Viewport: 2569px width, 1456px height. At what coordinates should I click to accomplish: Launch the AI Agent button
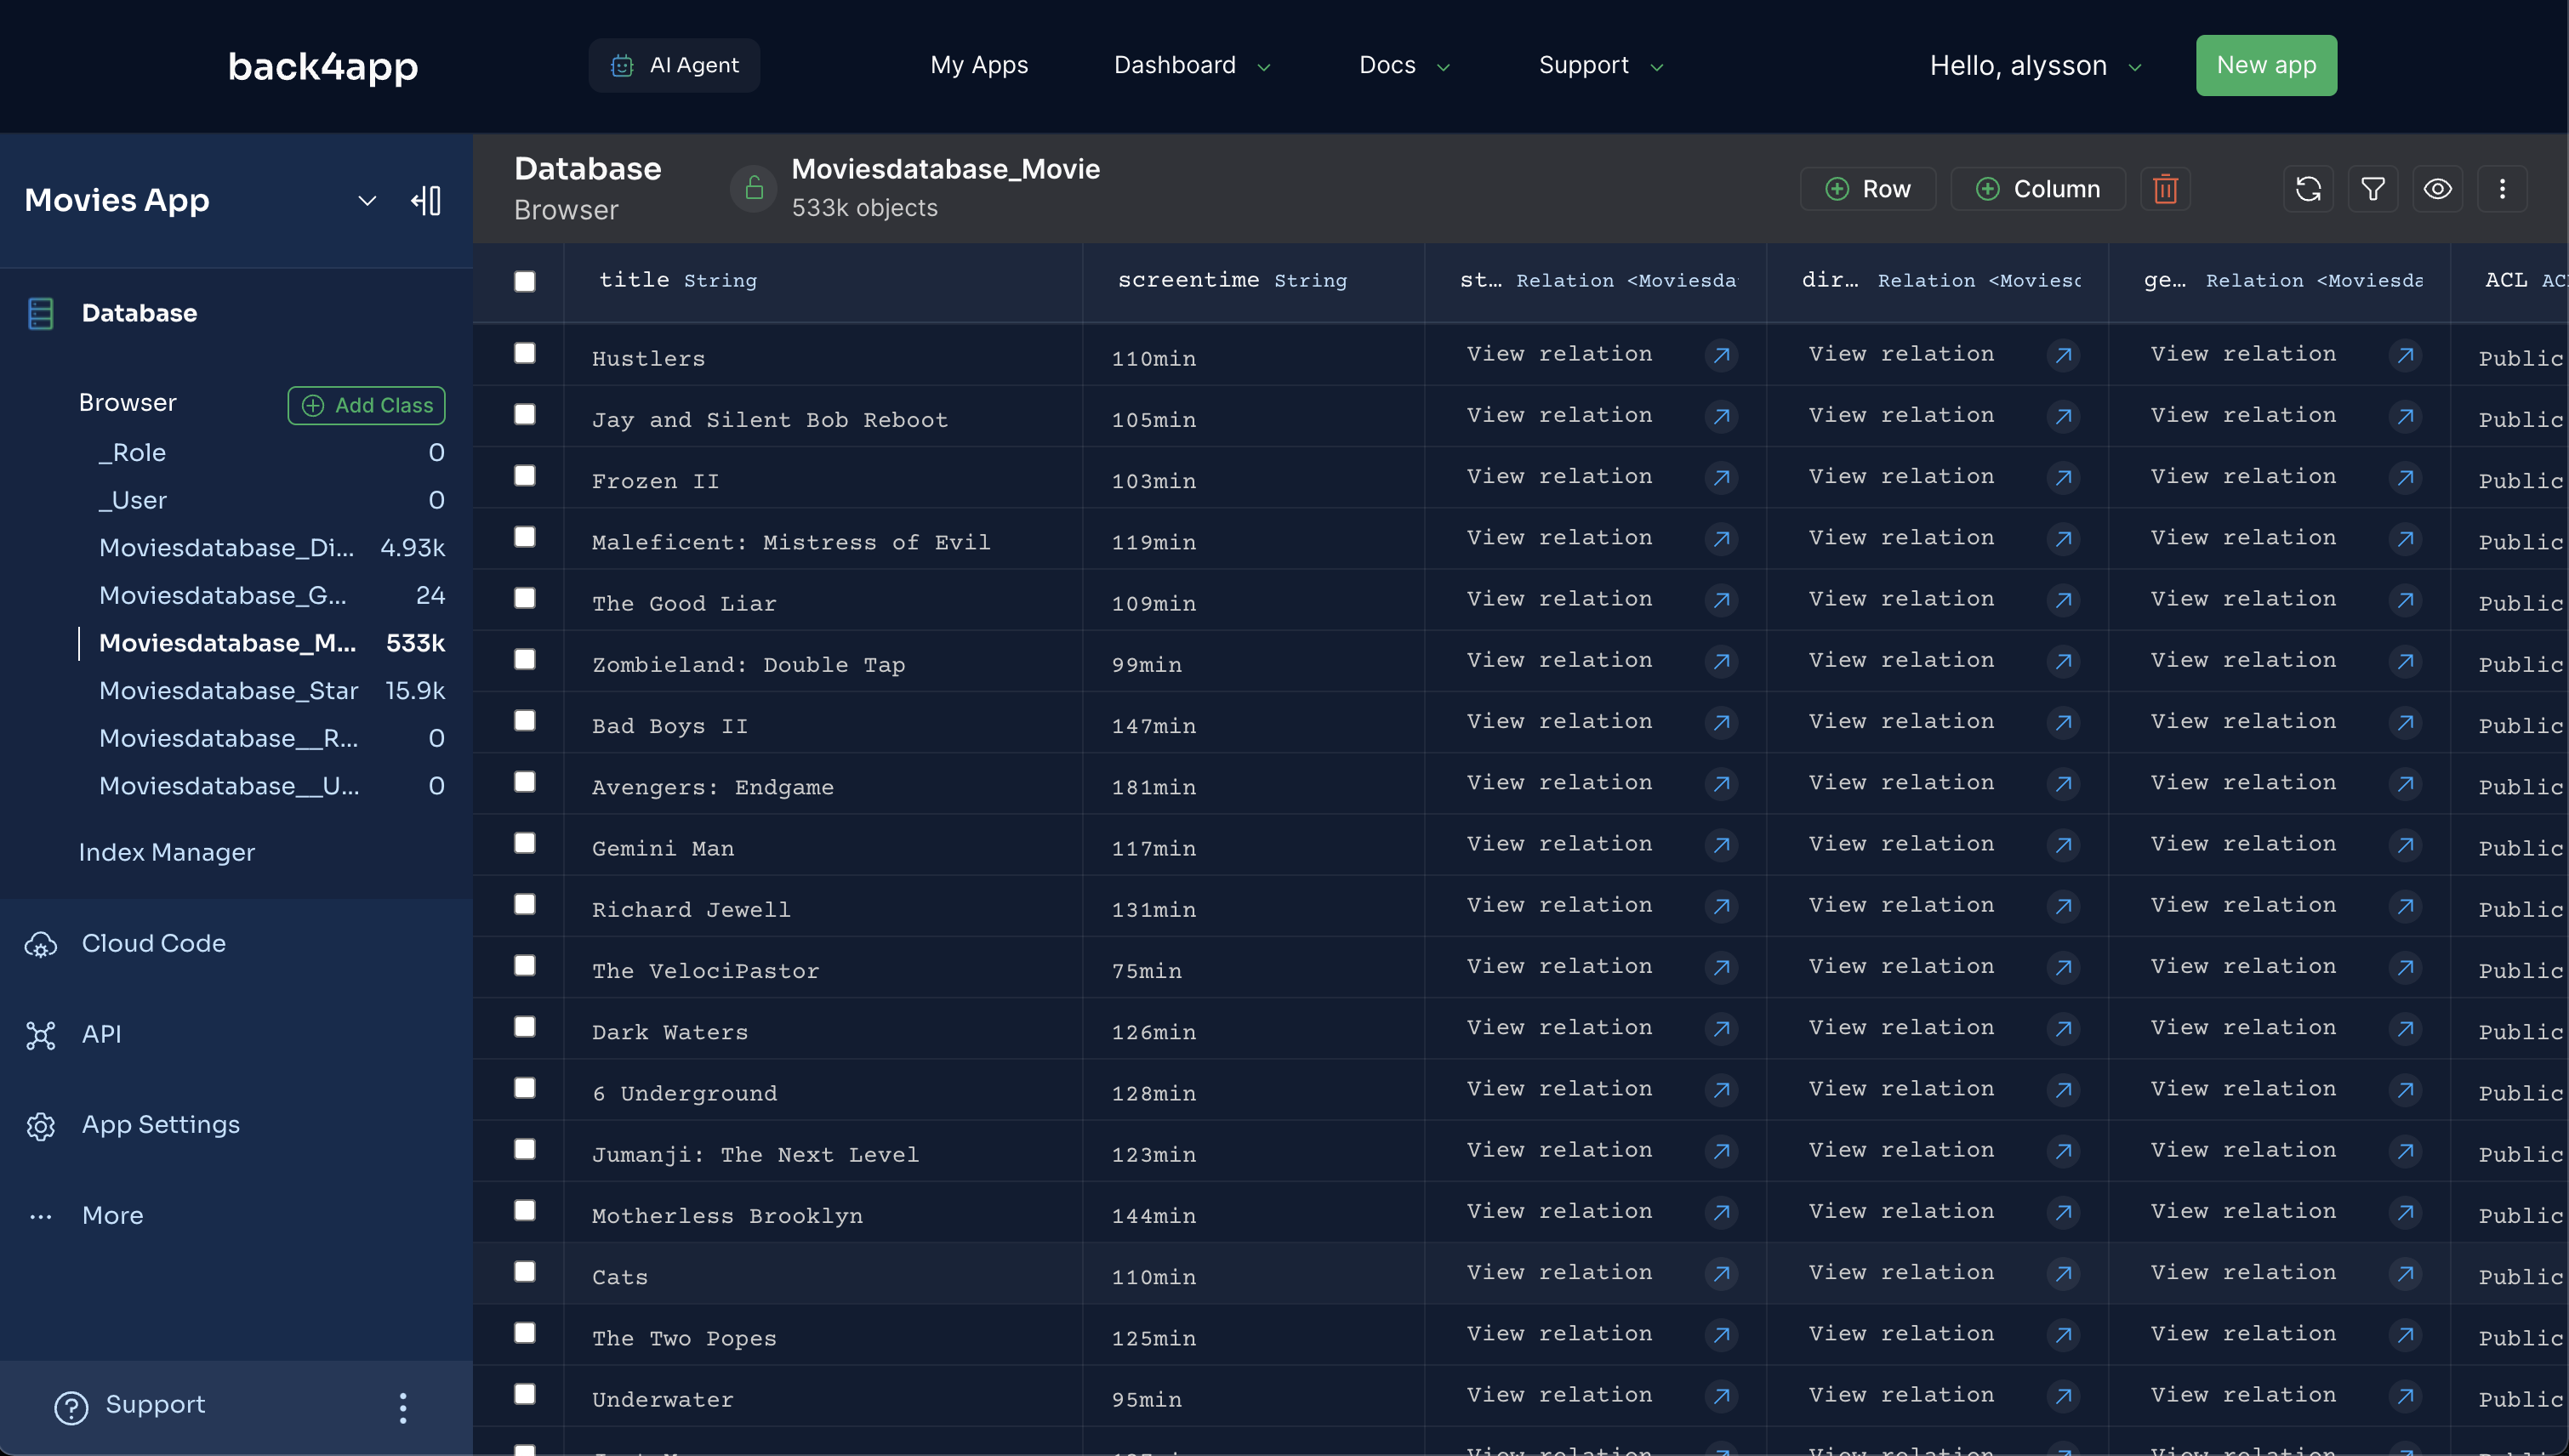click(674, 66)
